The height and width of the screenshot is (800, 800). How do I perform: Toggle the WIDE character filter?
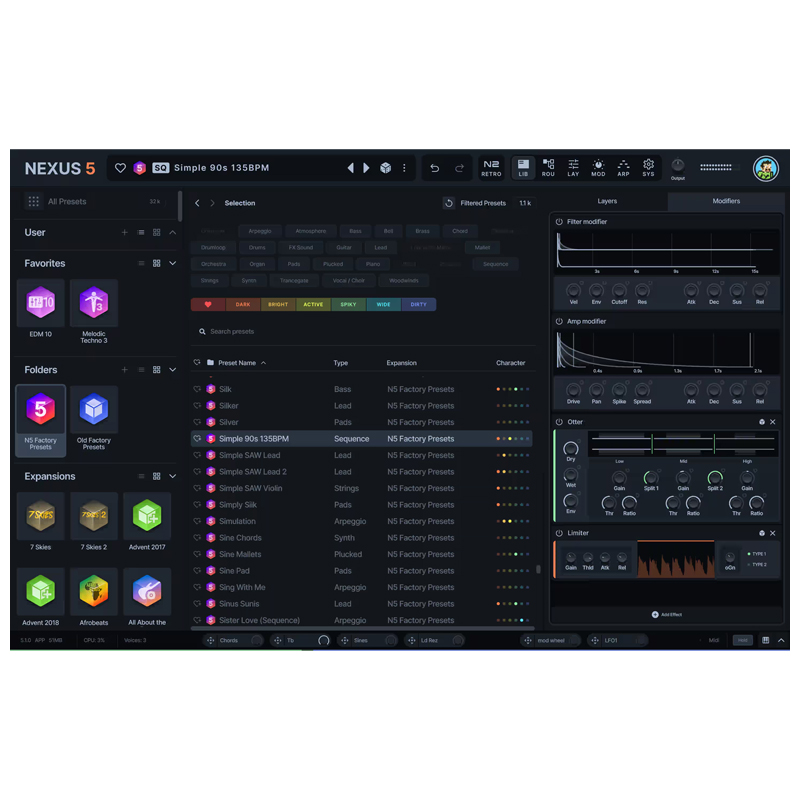pos(383,305)
